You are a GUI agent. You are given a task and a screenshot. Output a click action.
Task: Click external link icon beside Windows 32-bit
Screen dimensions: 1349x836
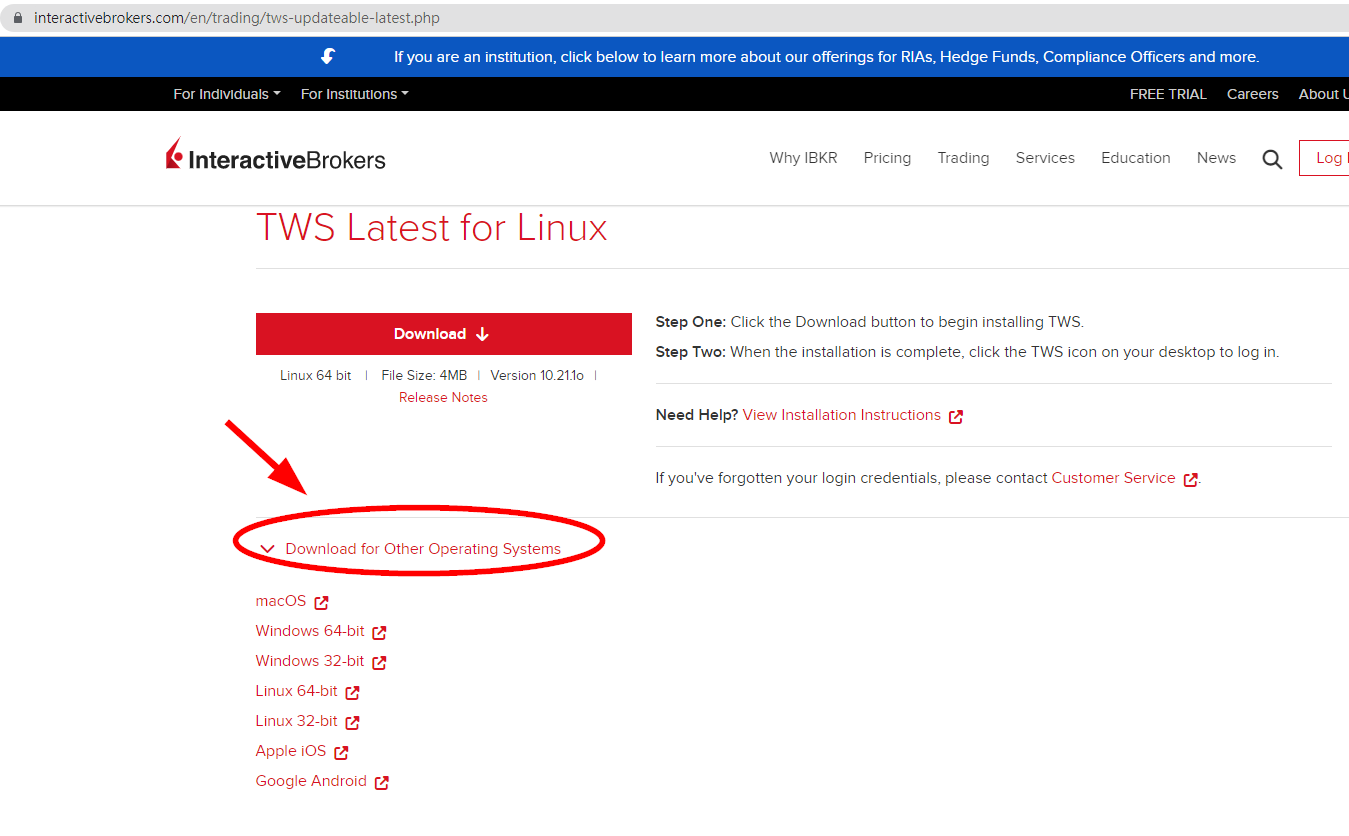coord(379,663)
